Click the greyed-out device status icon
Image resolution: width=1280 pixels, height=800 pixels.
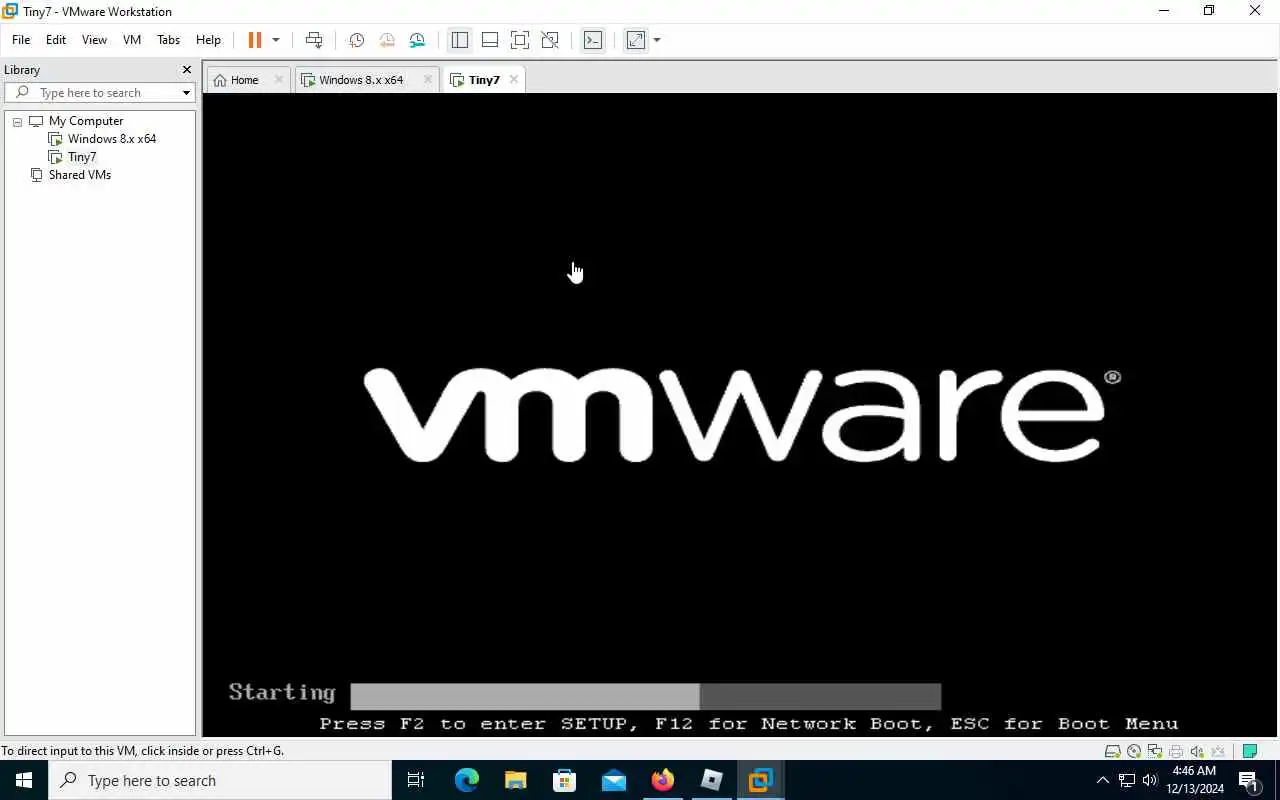(1218, 751)
